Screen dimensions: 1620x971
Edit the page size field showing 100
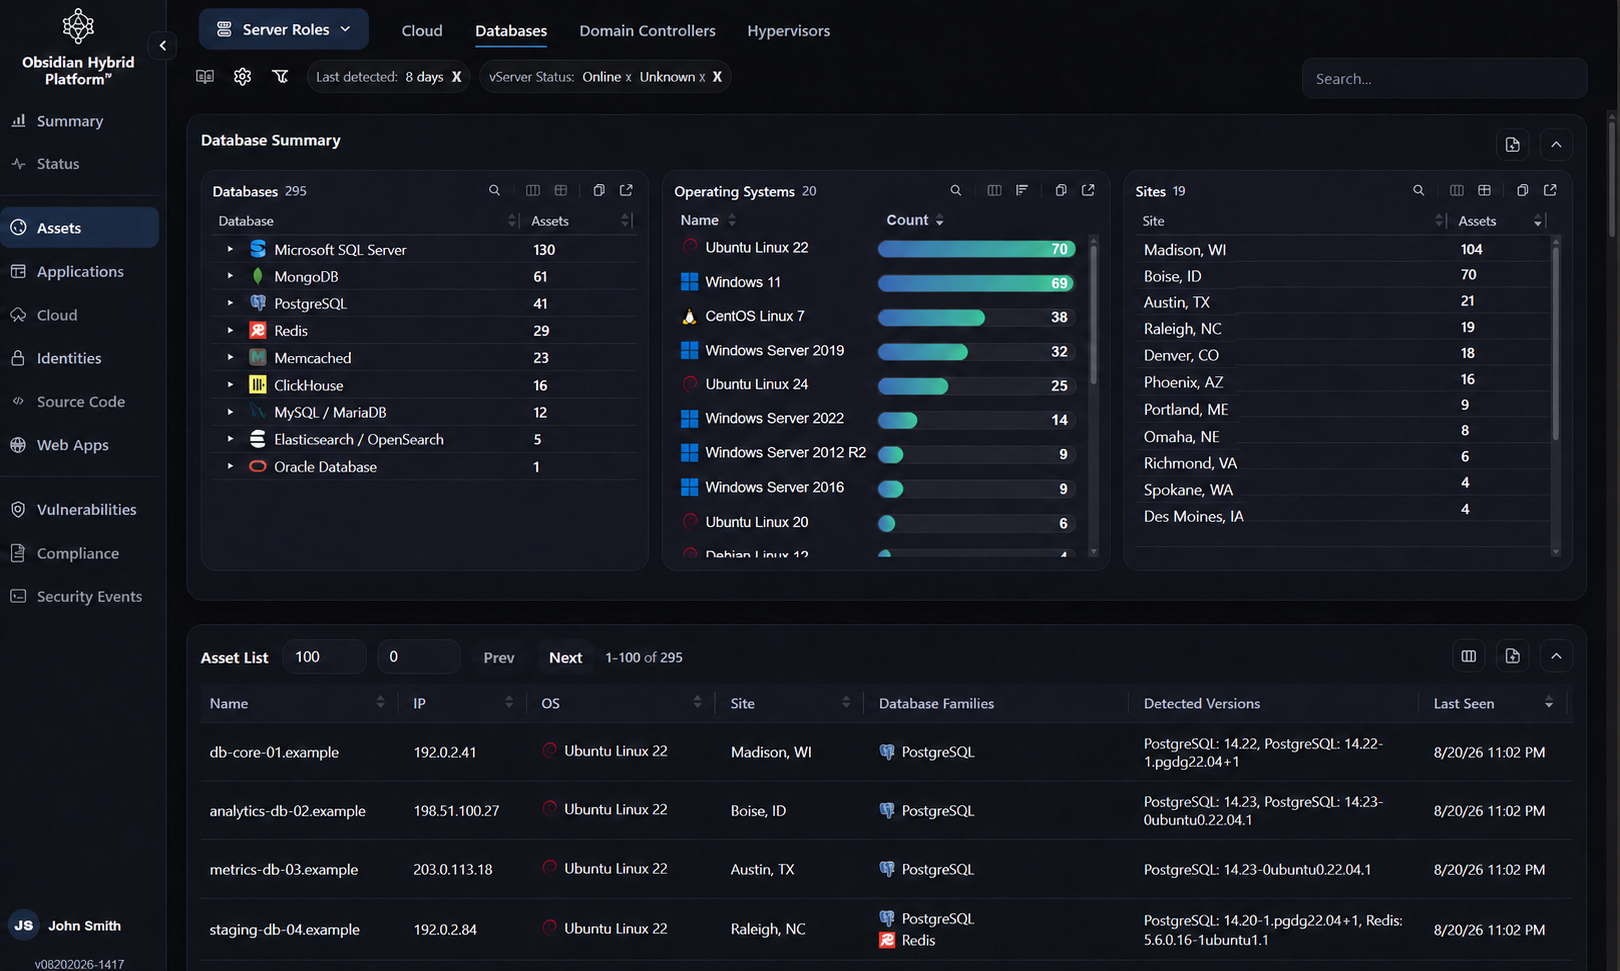tap(324, 657)
